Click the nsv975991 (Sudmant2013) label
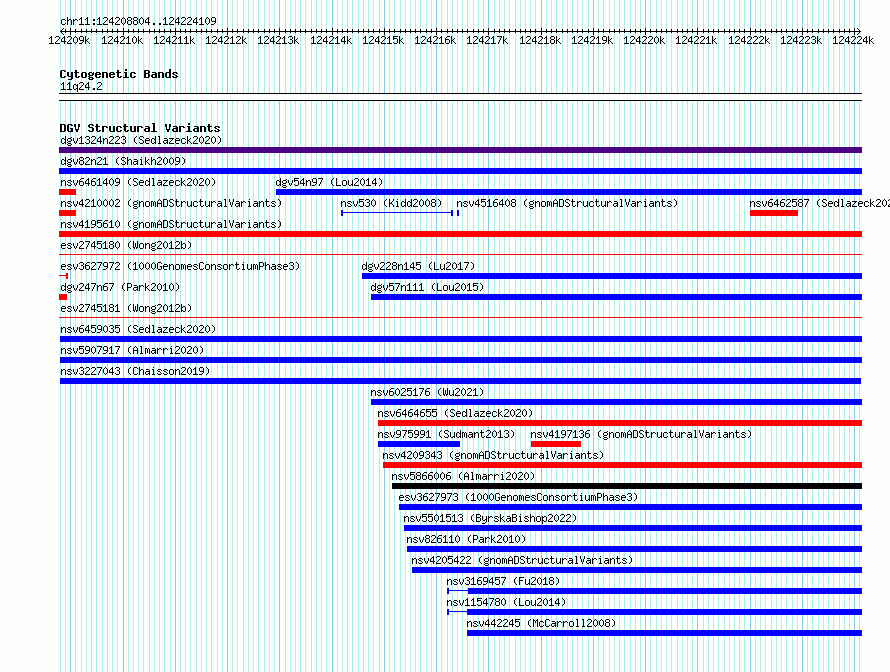 click(446, 434)
